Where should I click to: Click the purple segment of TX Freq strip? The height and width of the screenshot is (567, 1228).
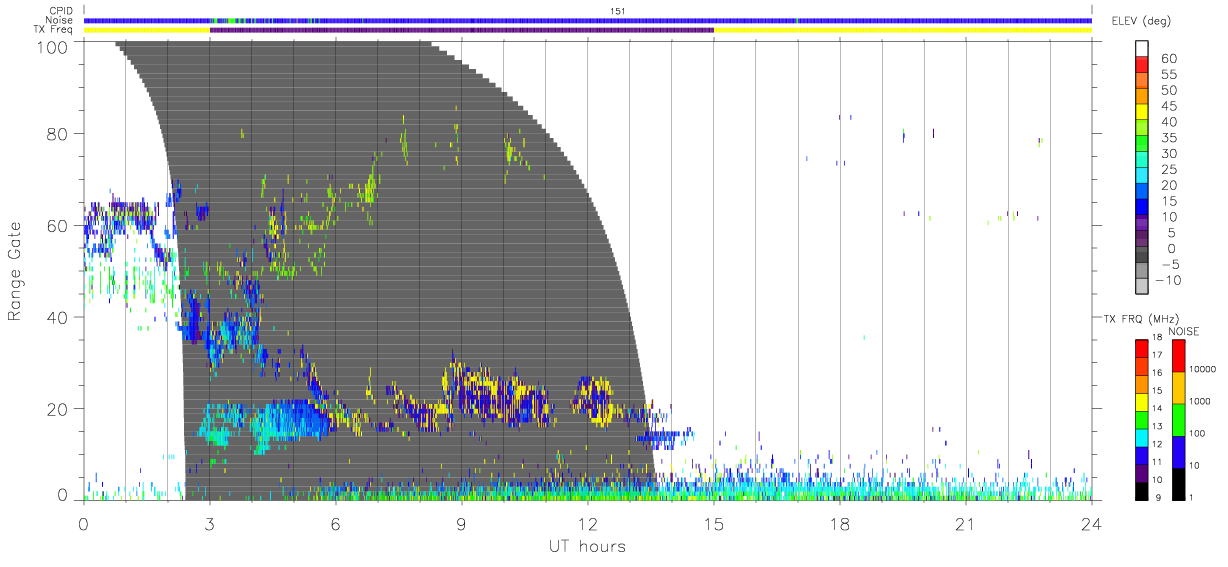(461, 30)
